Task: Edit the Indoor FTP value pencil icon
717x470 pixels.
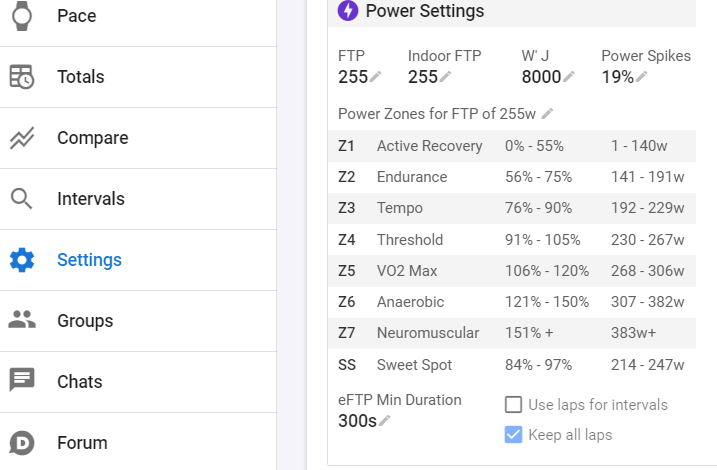Action: pos(446,77)
